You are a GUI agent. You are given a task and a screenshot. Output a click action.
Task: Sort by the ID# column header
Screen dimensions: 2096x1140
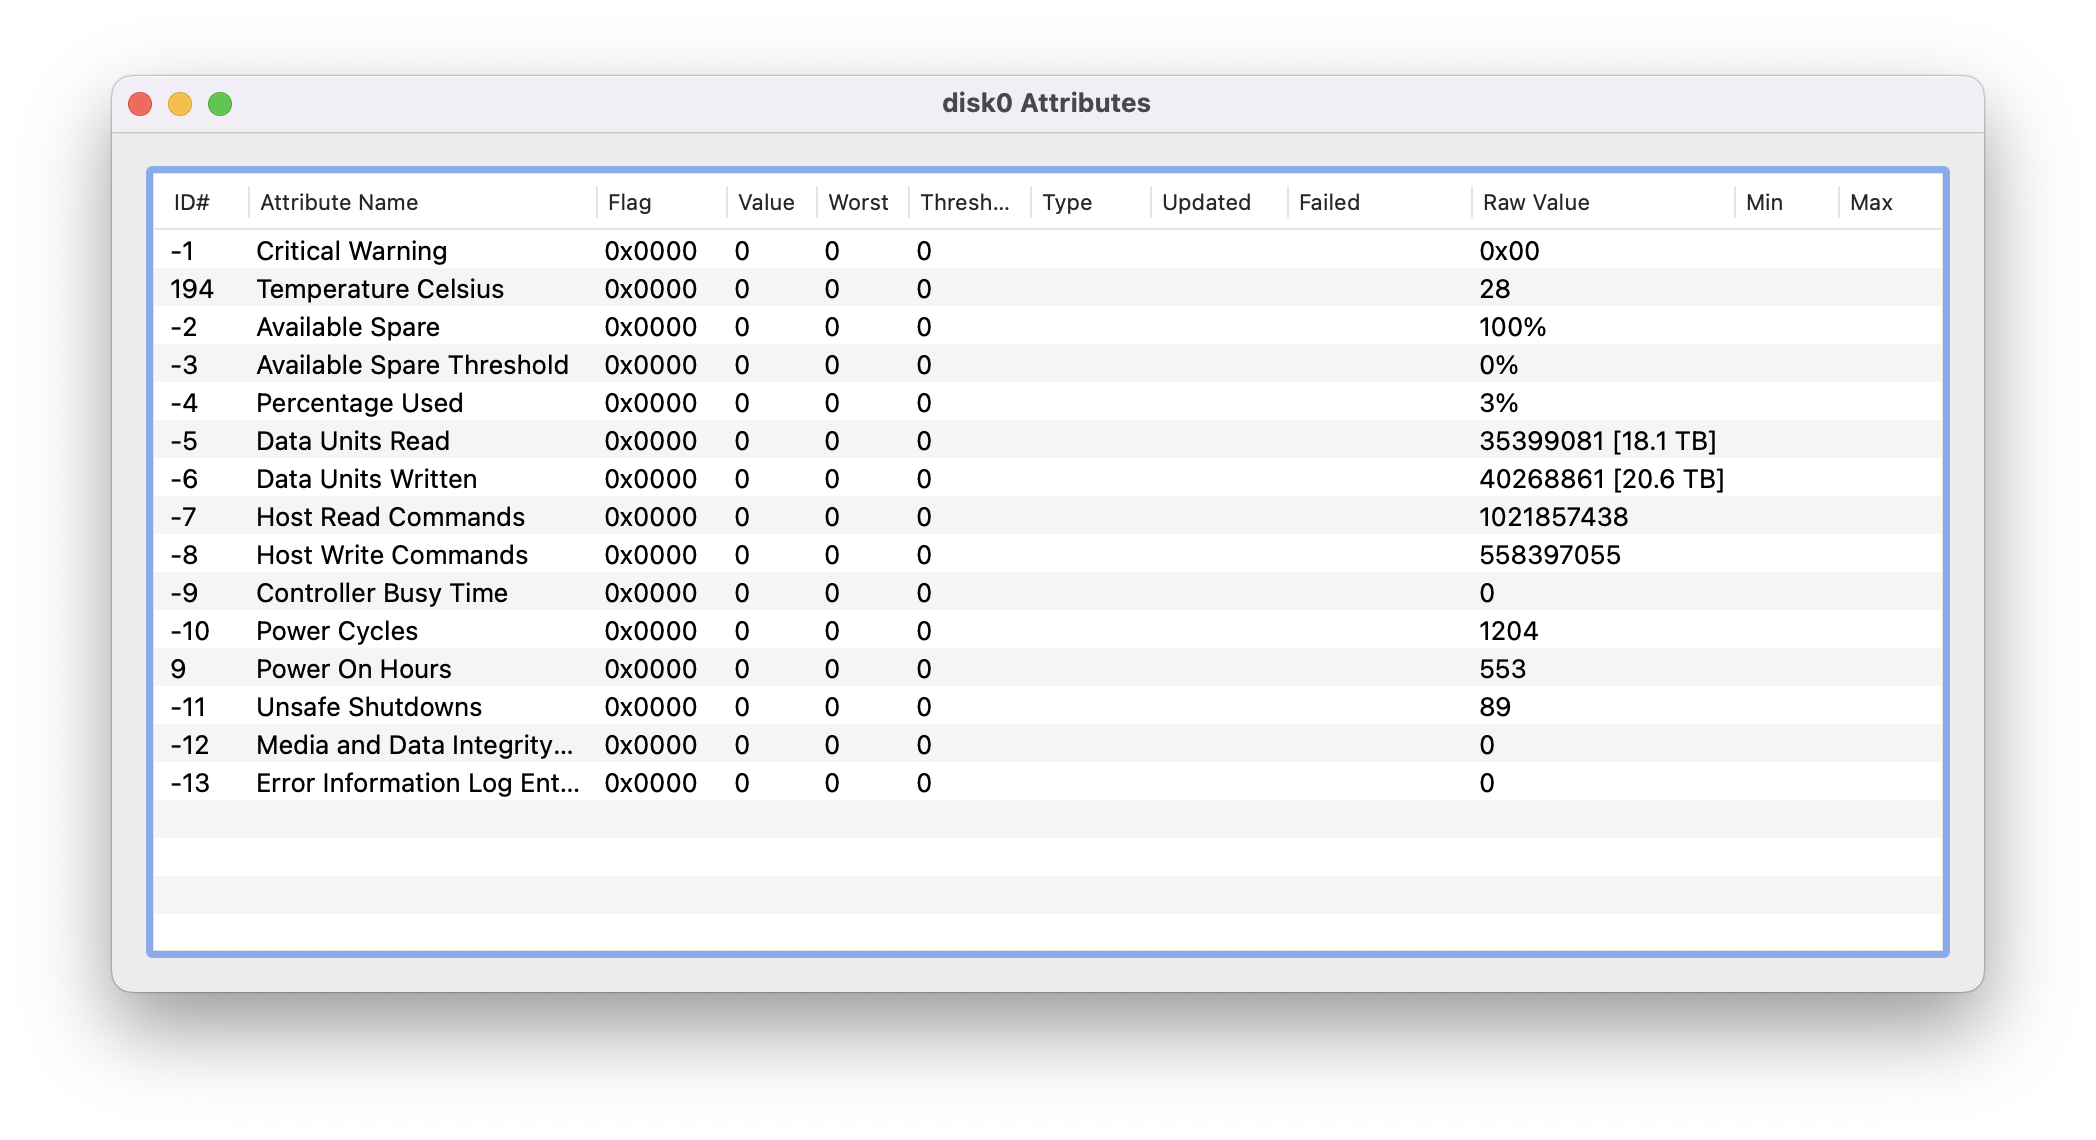pyautogui.click(x=192, y=202)
